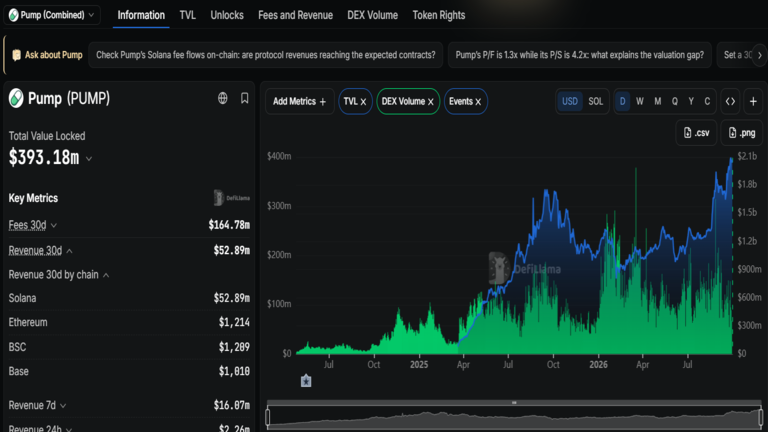768x432 pixels.
Task: Click the Key Metrics heading
Action: click(x=33, y=198)
